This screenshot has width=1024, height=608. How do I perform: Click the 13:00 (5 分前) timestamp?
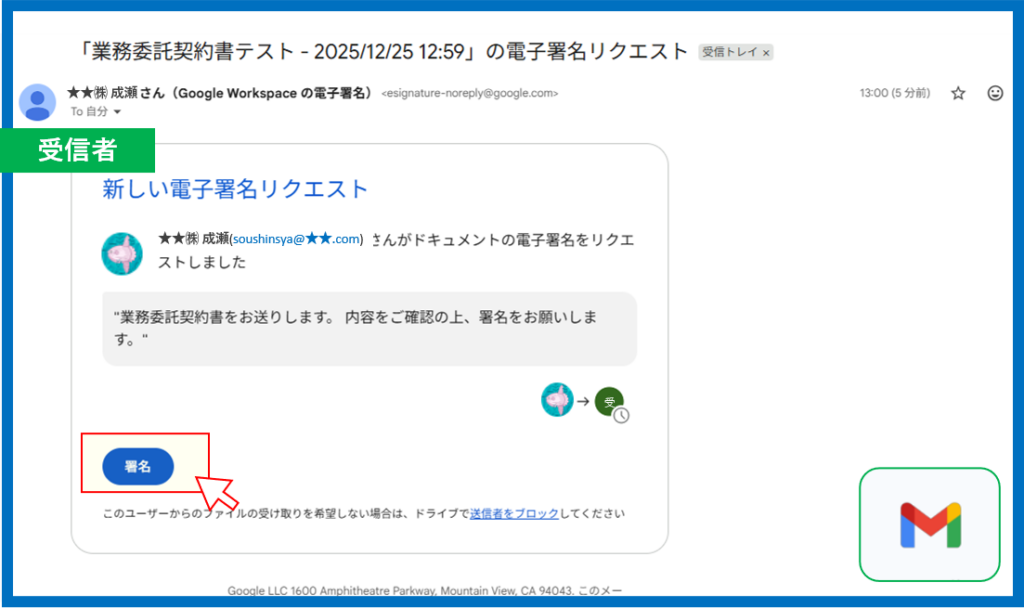894,93
